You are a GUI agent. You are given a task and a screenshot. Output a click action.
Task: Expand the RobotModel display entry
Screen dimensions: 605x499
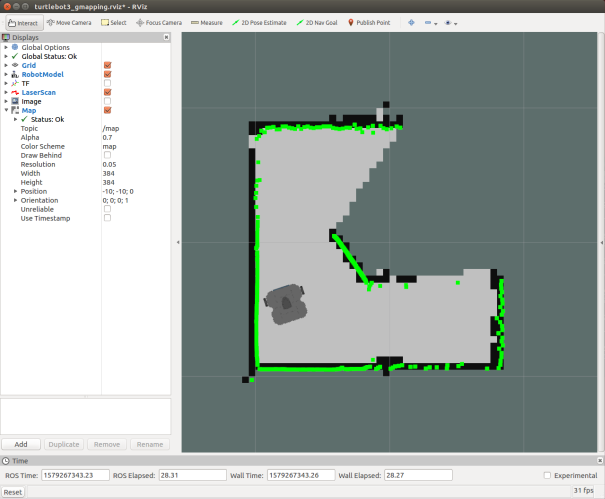tap(5, 74)
